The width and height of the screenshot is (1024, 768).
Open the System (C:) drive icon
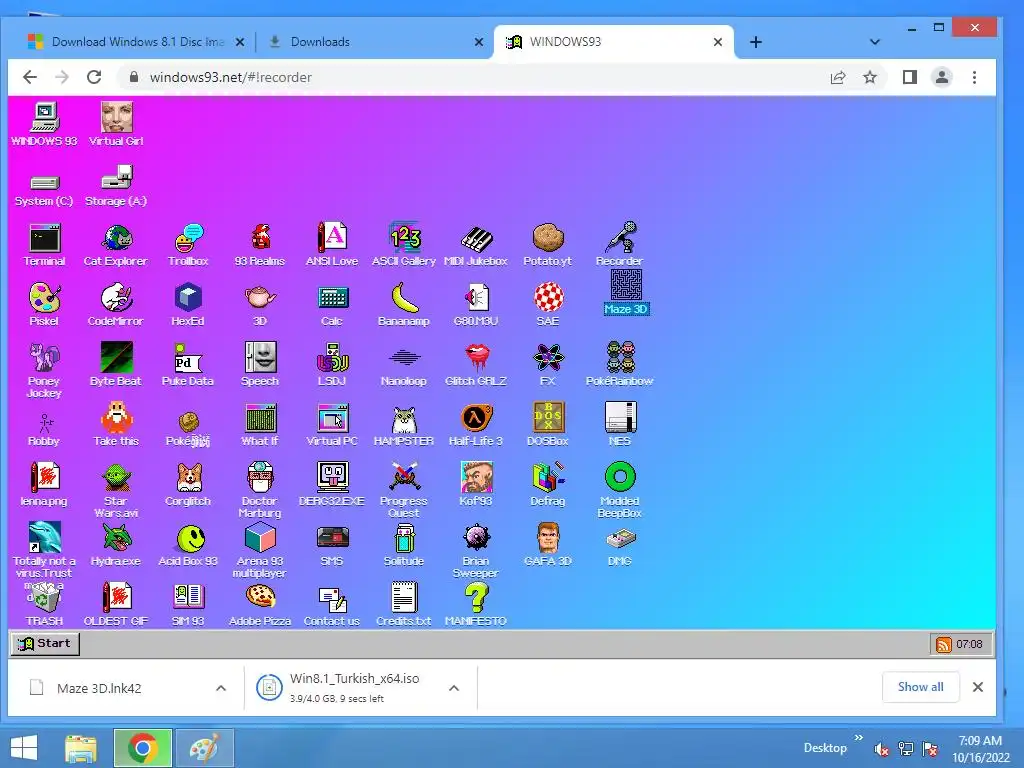(44, 189)
